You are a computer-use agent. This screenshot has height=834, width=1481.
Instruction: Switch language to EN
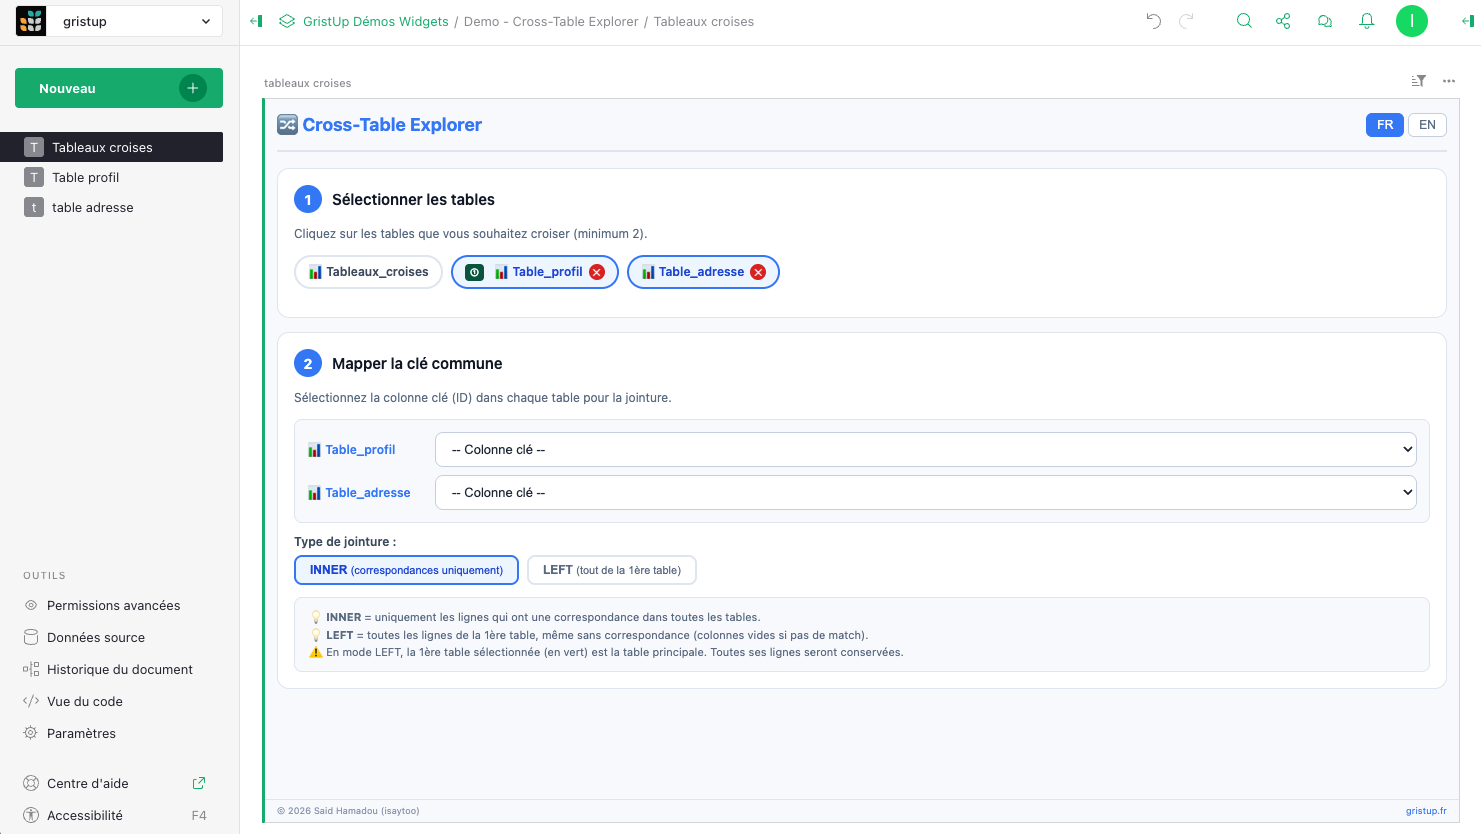[1427, 125]
